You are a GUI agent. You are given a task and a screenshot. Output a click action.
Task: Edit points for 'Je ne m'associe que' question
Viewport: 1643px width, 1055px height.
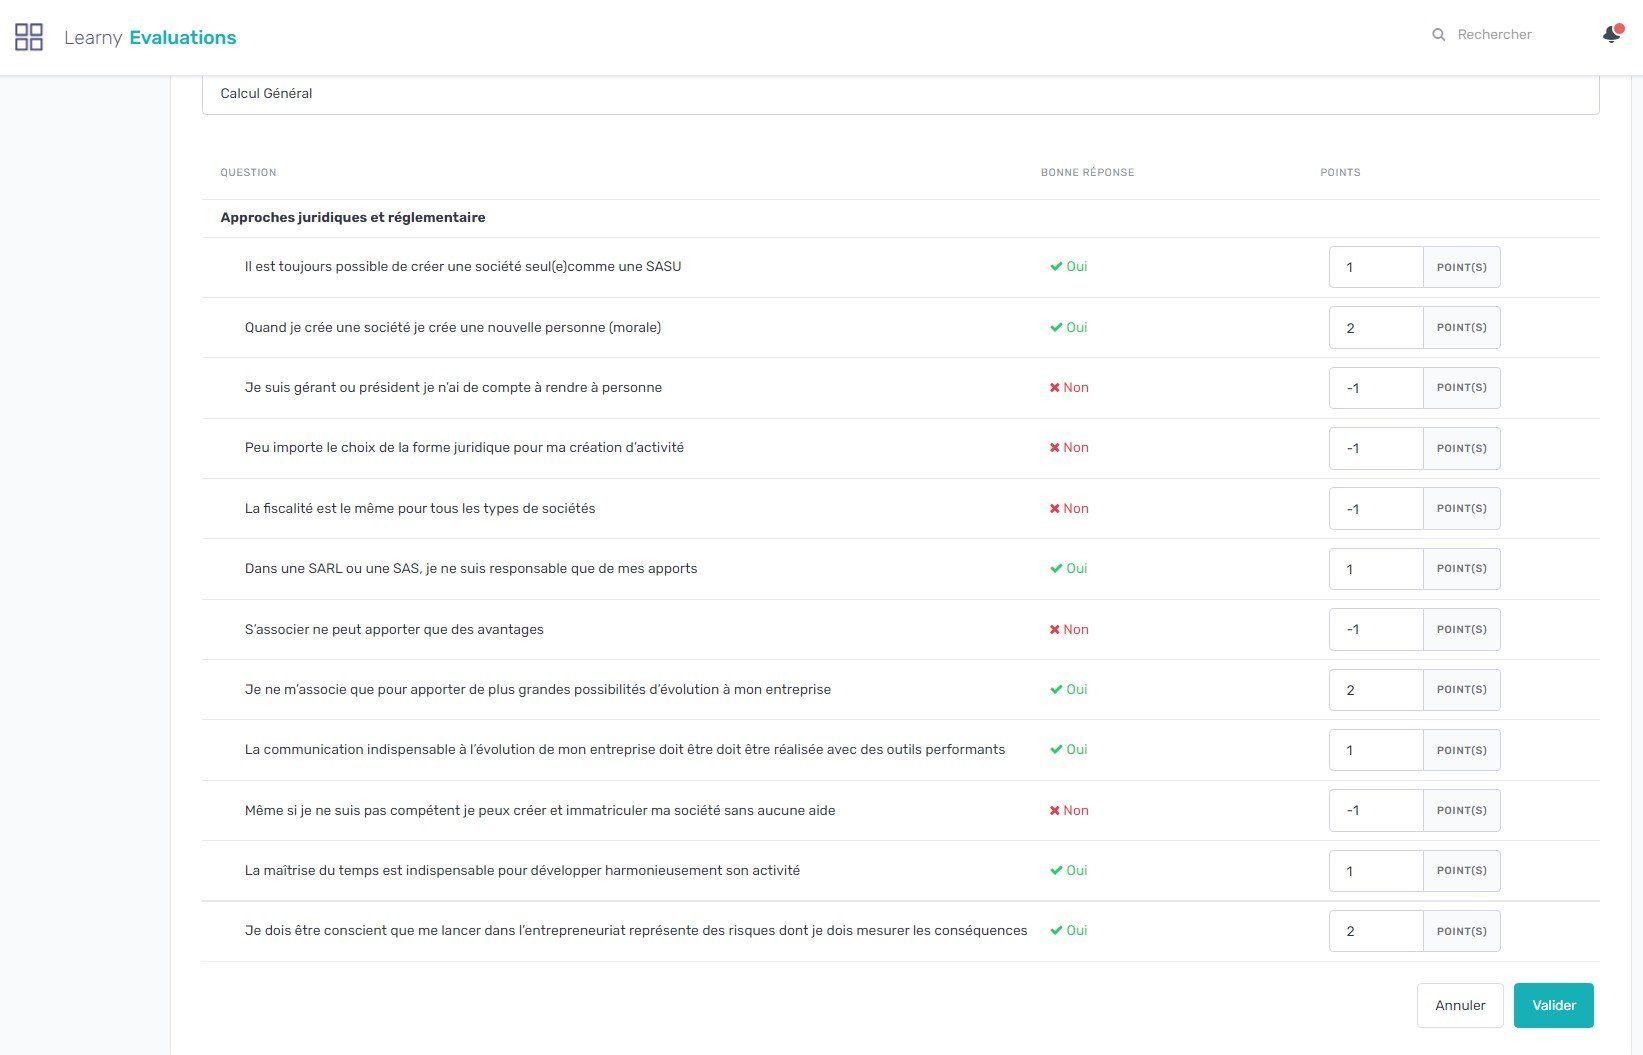[1376, 690]
